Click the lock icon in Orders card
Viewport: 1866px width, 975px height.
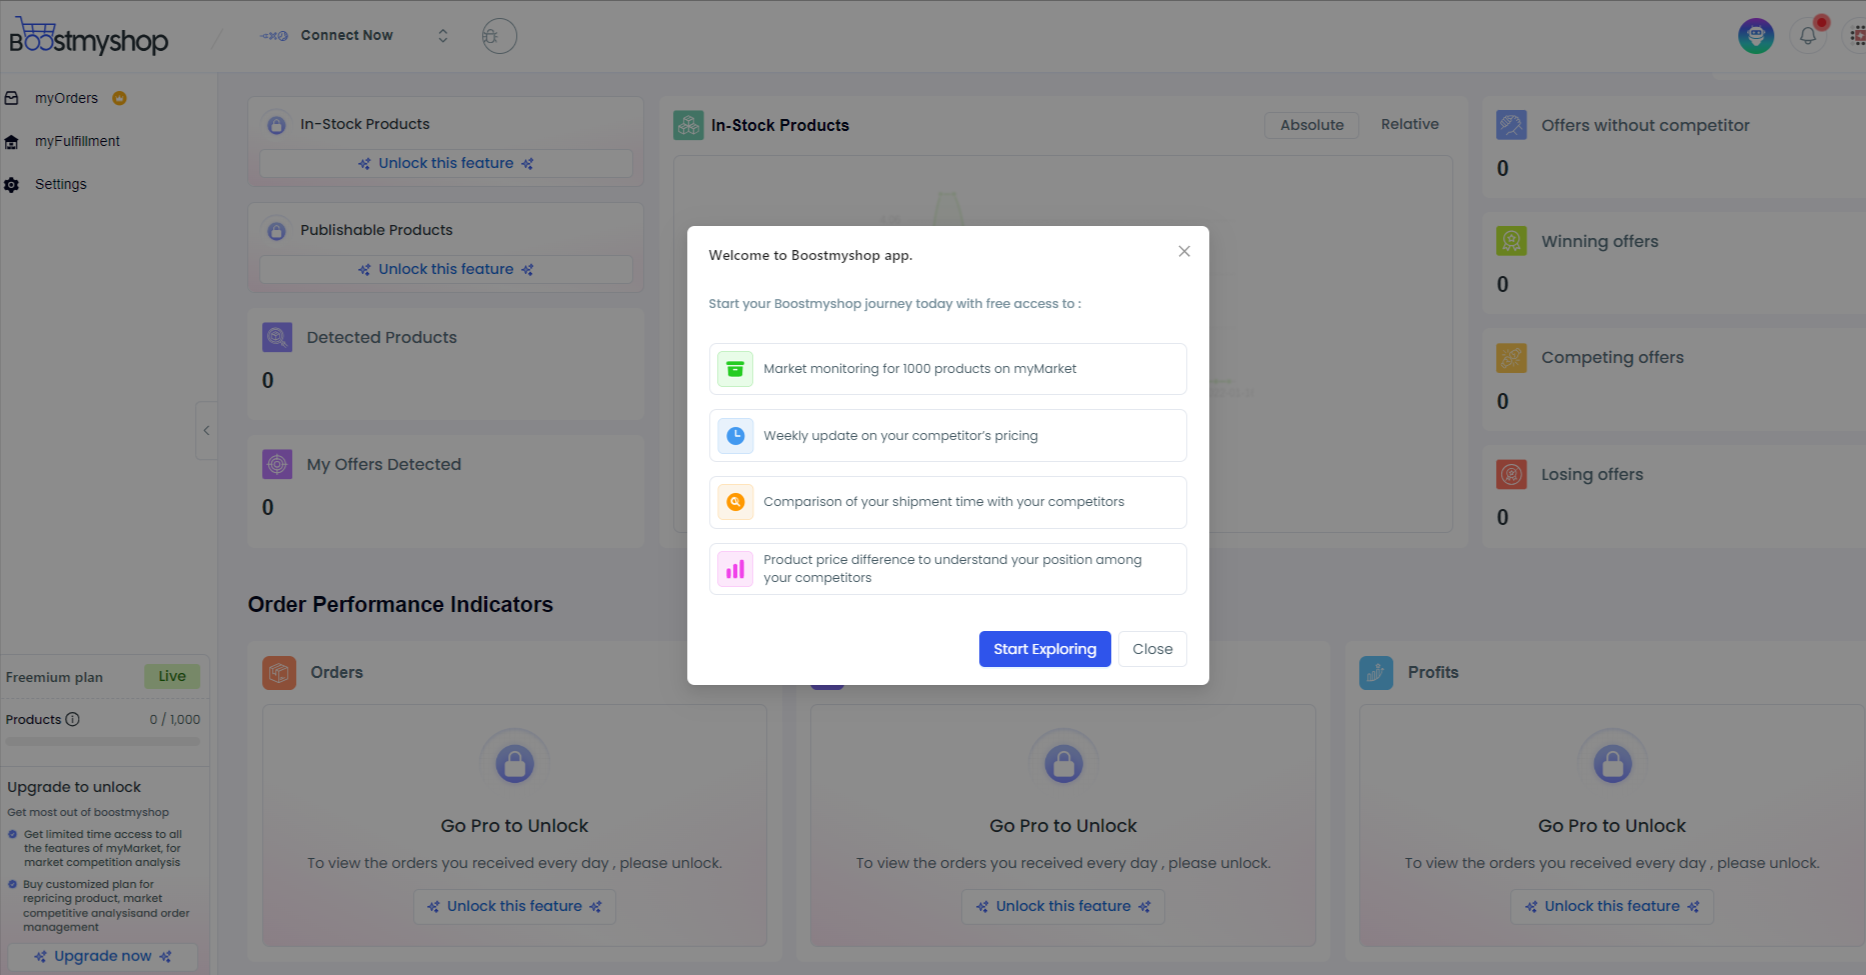point(514,764)
